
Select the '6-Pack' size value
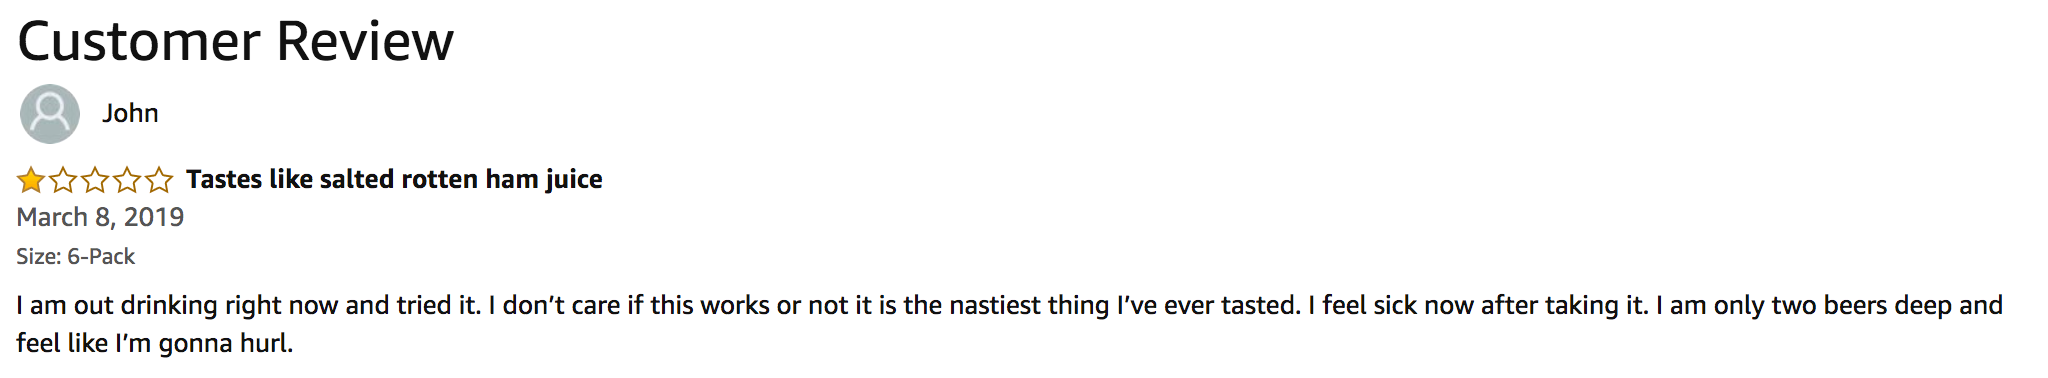click(x=101, y=257)
